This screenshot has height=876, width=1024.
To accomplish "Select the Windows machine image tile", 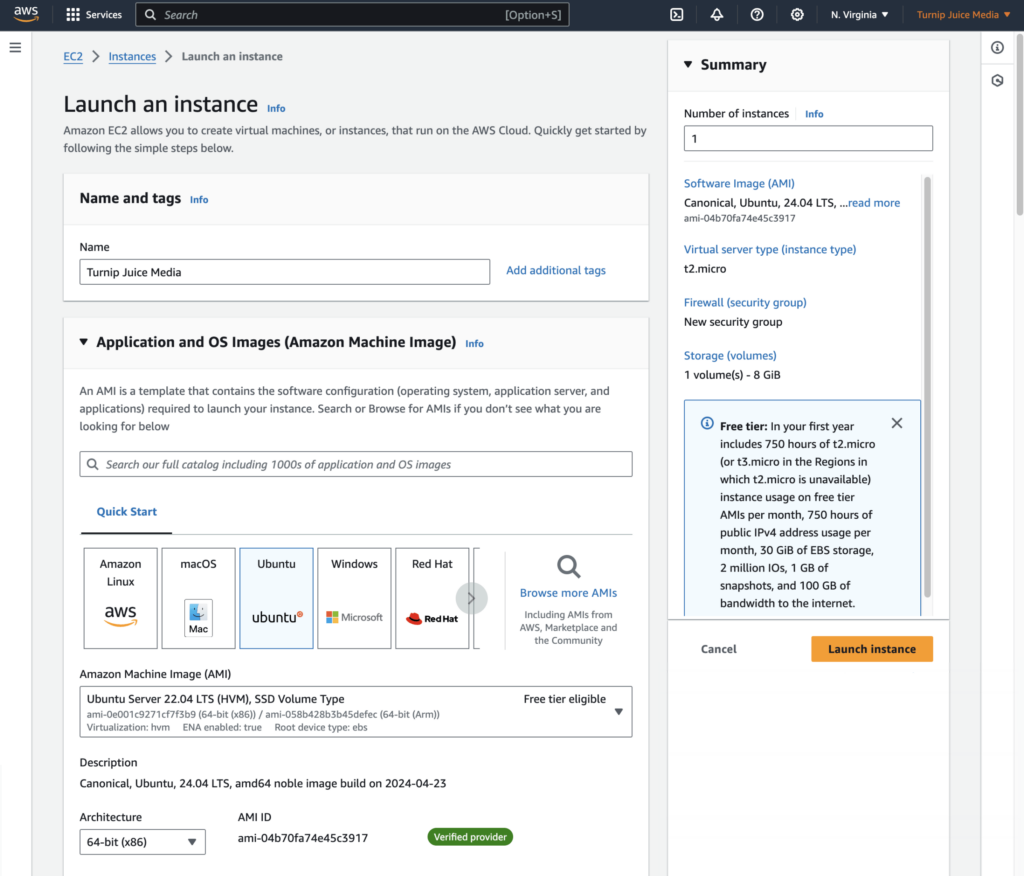I will [x=354, y=597].
